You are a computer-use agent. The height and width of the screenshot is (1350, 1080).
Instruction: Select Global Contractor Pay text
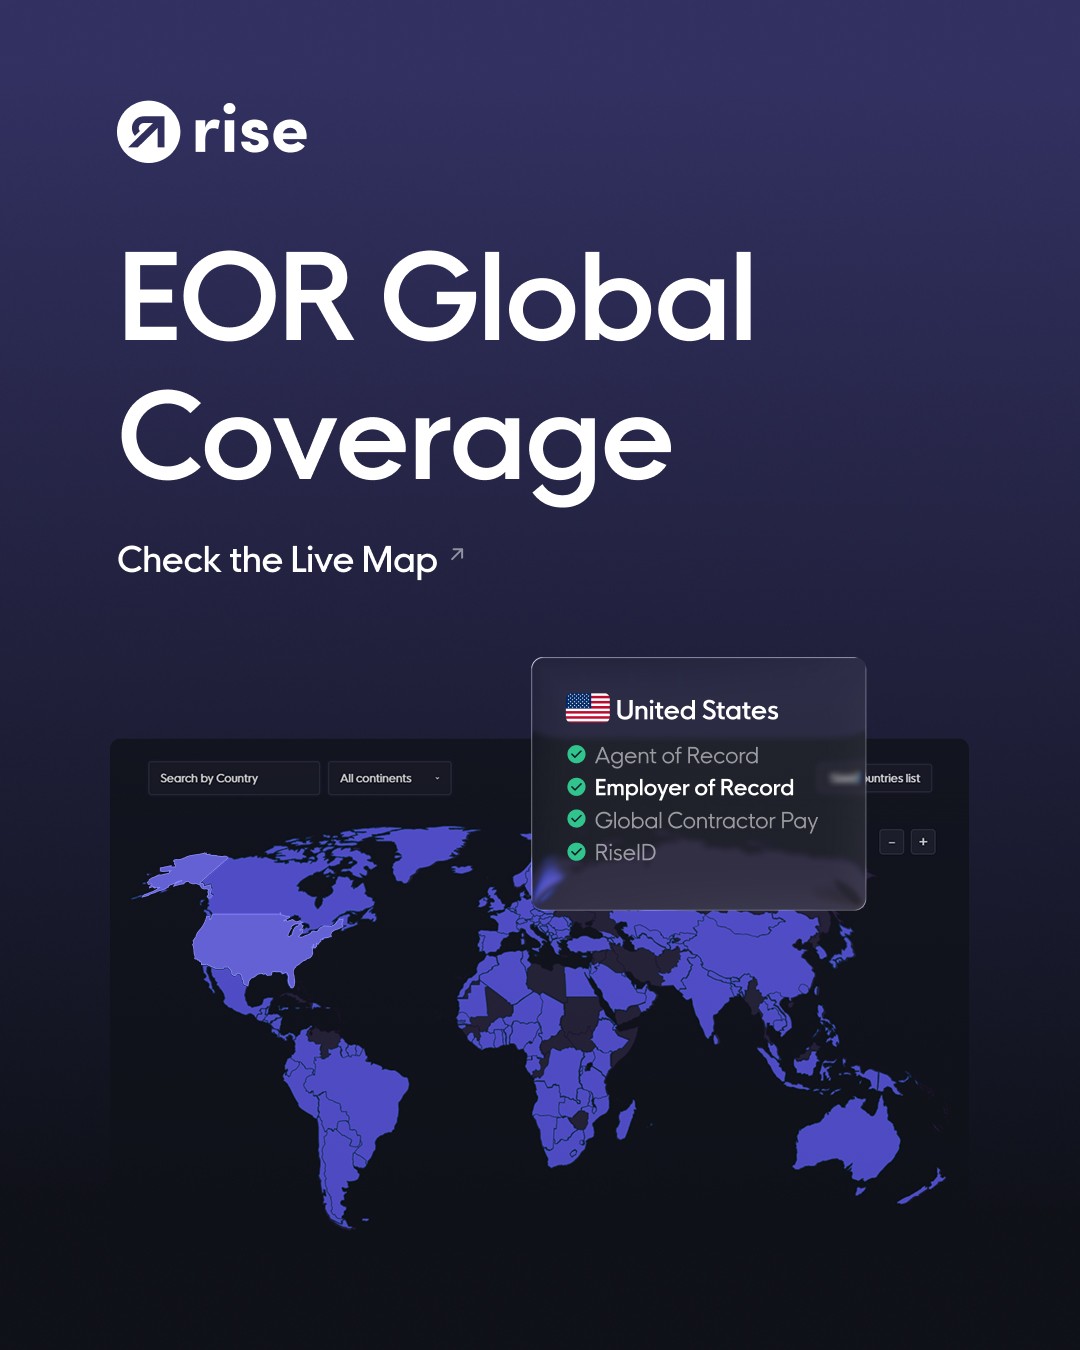pyautogui.click(x=706, y=821)
